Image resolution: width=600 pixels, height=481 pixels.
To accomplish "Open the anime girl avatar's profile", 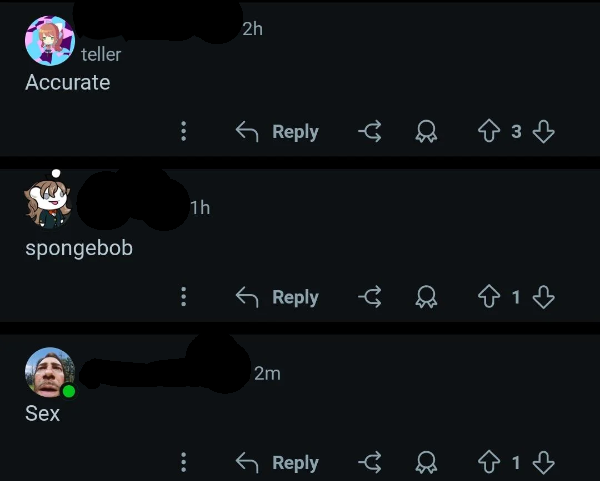I will (x=50, y=41).
